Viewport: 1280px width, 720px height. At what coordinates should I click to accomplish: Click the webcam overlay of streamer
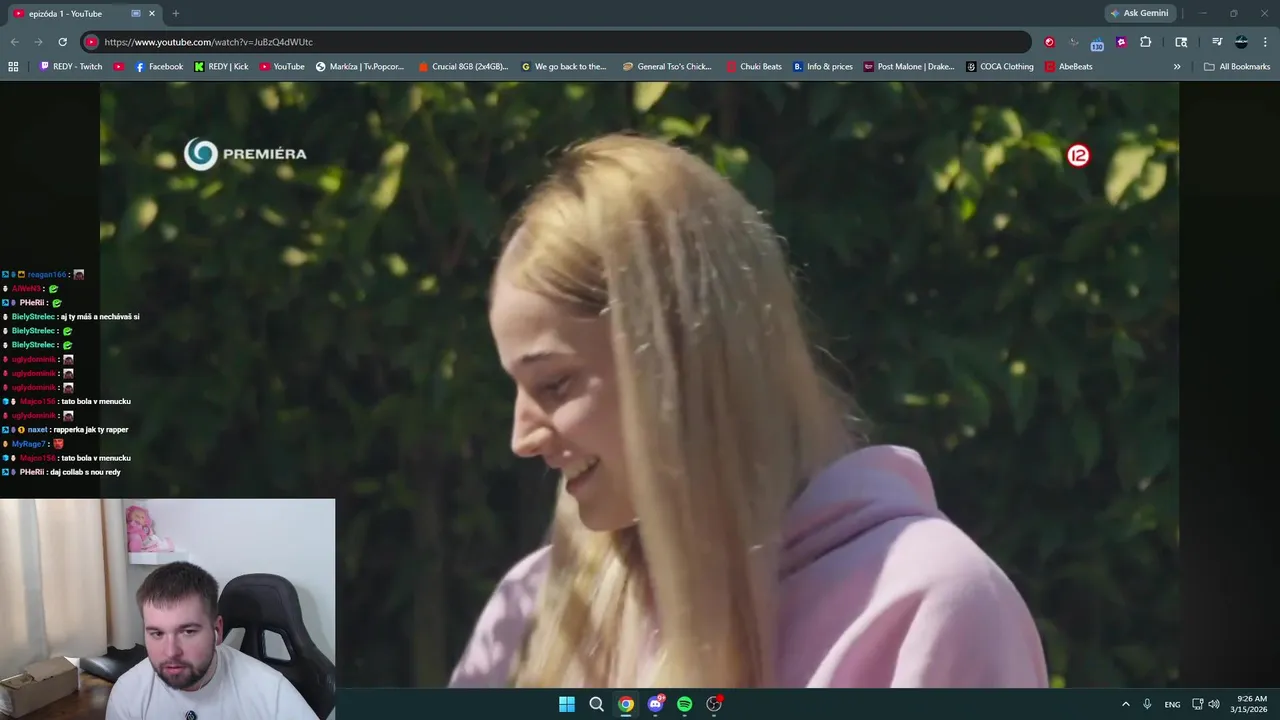pos(167,609)
